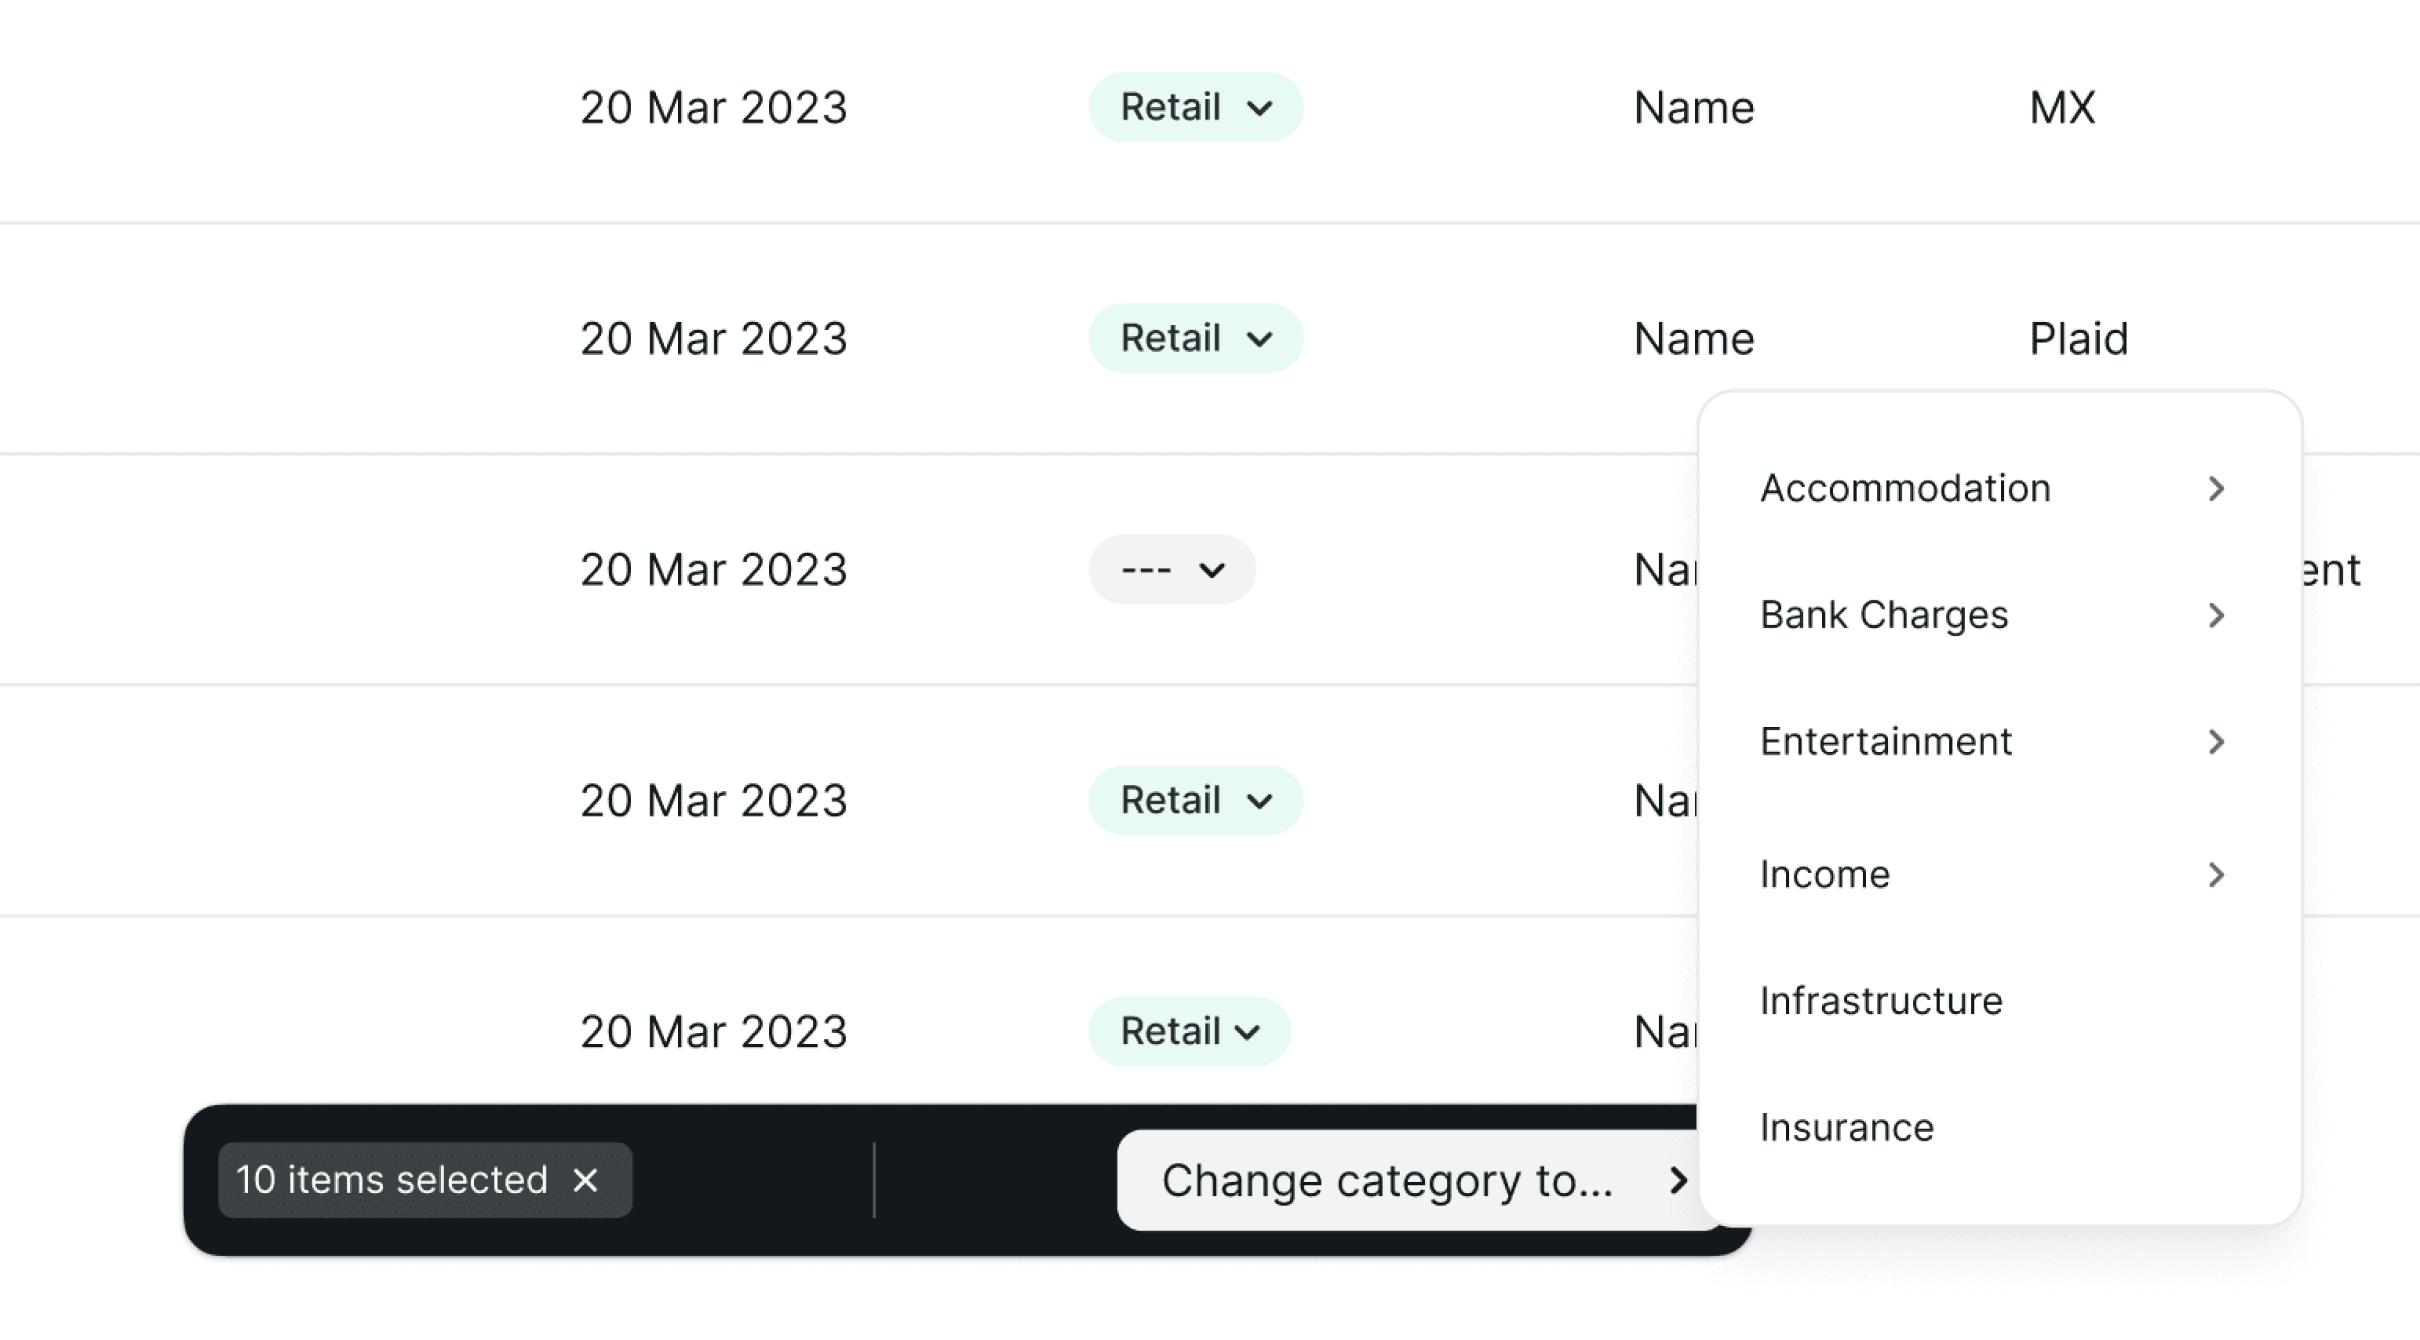This screenshot has height=1340, width=2420.
Task: Choose the Income category menu item
Action: [x=2000, y=875]
